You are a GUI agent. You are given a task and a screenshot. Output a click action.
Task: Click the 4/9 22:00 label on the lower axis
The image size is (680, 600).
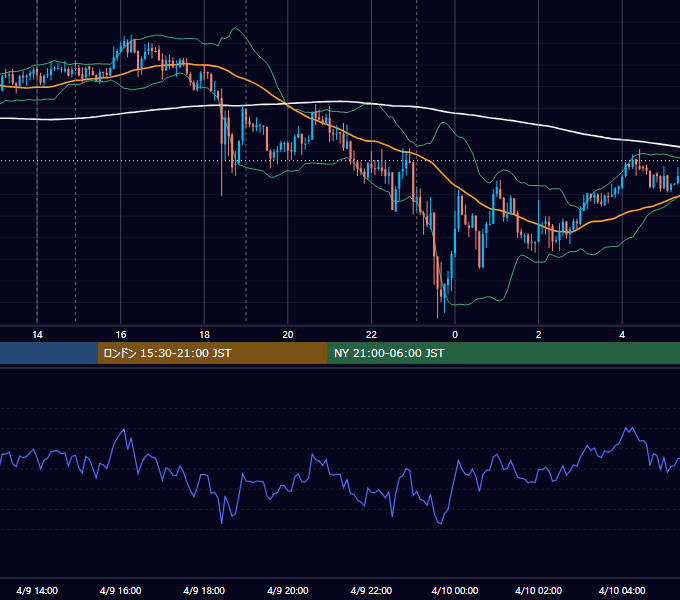point(371,590)
